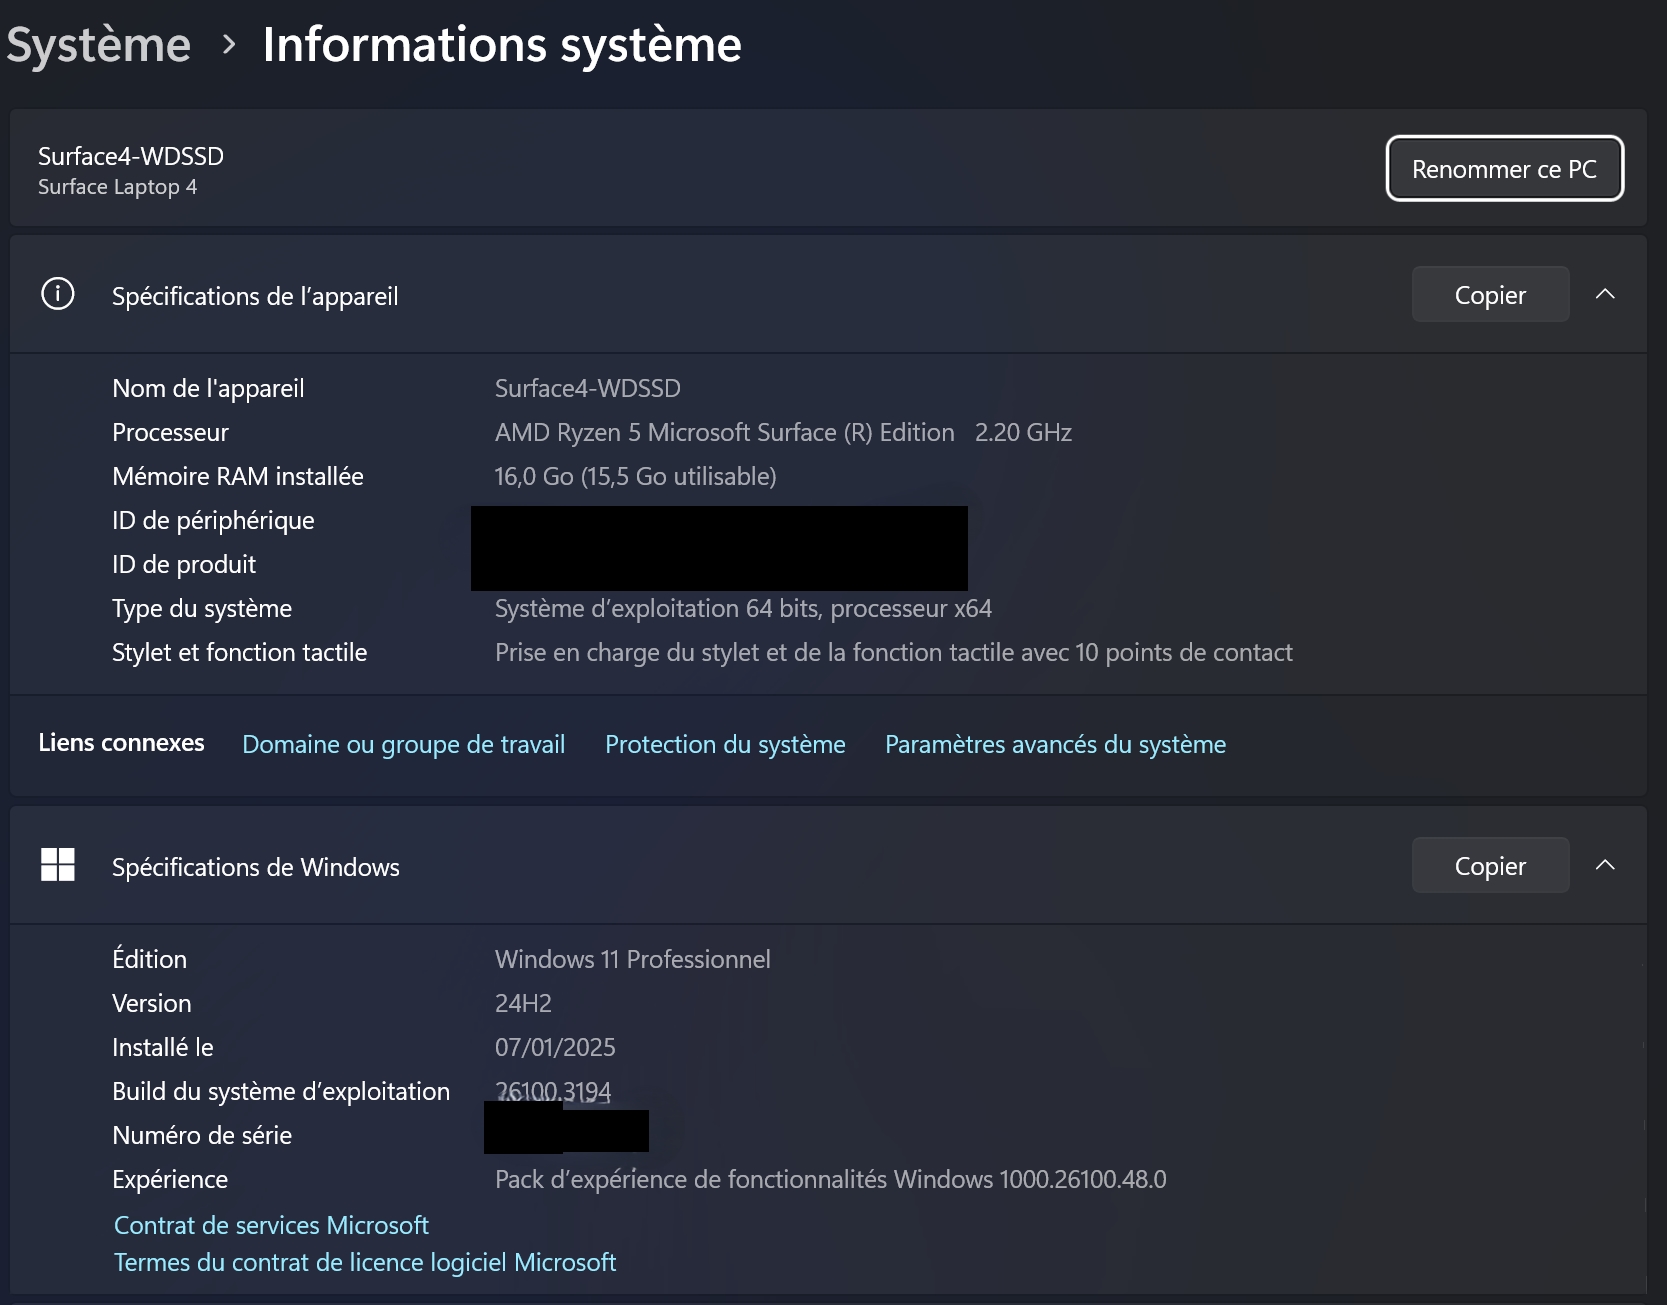Image resolution: width=1667 pixels, height=1305 pixels.
Task: Click the Windows logo icon
Action: [58, 865]
